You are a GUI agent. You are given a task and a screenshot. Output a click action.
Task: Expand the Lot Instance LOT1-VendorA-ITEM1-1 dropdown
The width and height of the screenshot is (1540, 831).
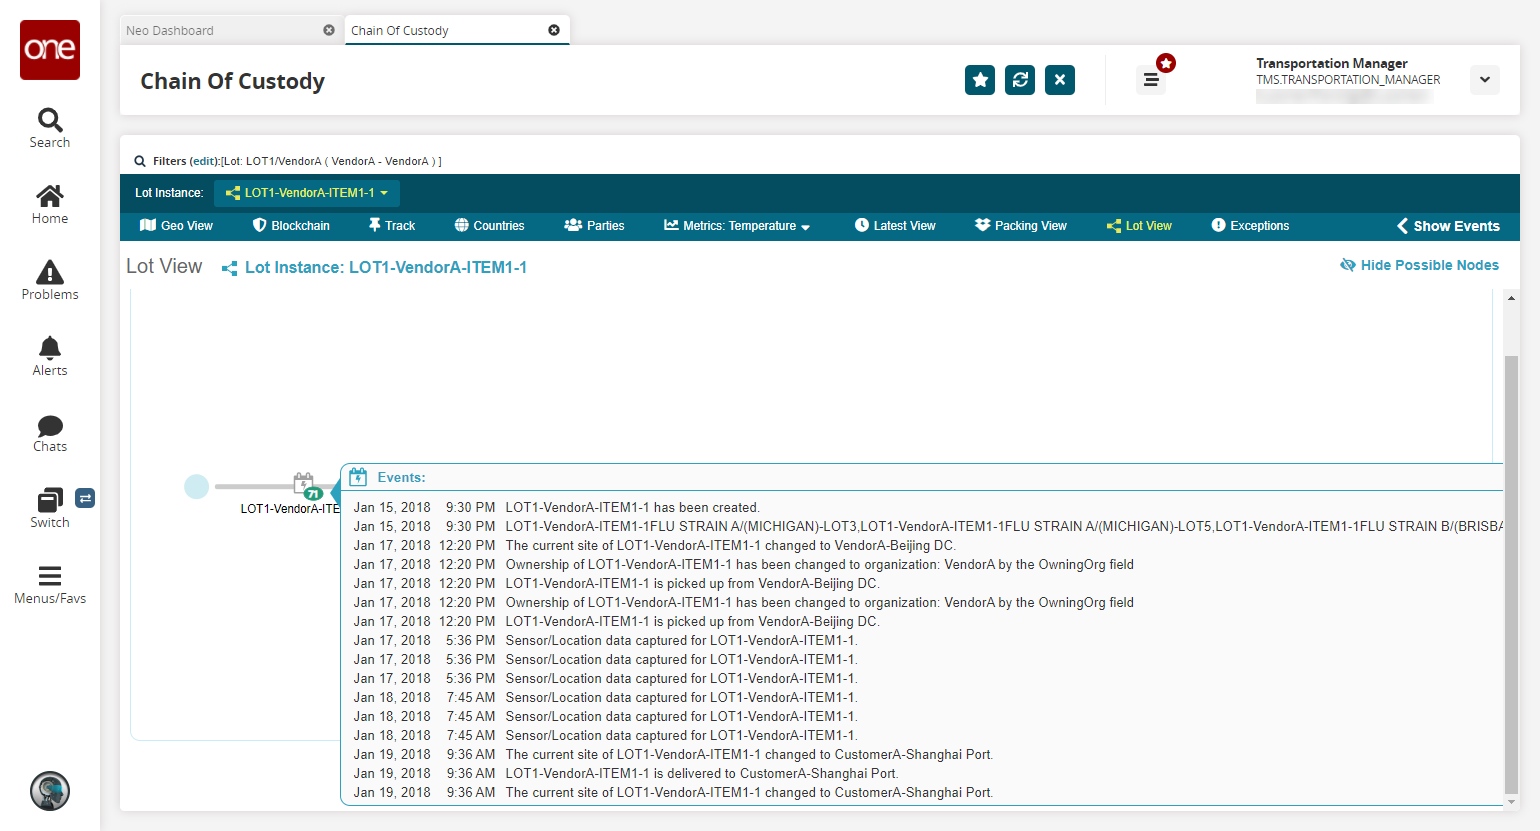[307, 193]
